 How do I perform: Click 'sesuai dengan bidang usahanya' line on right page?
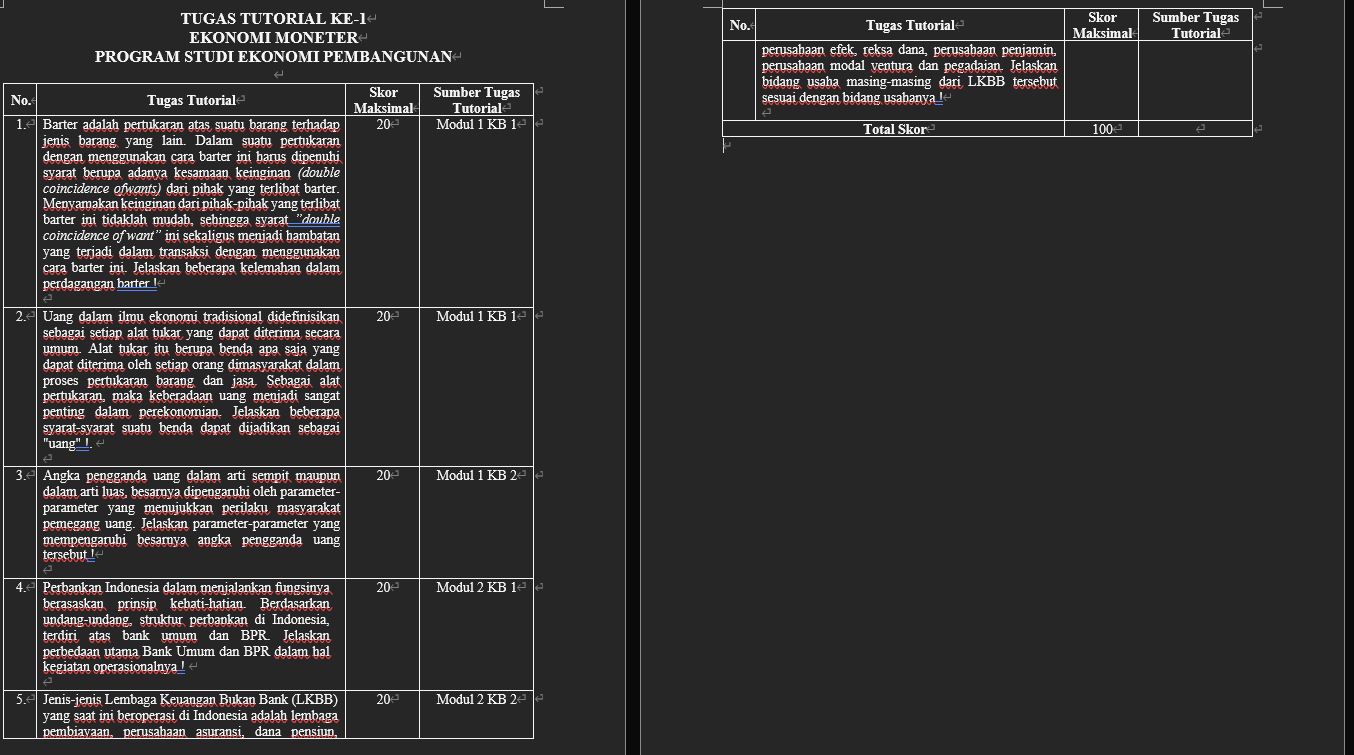pos(851,98)
